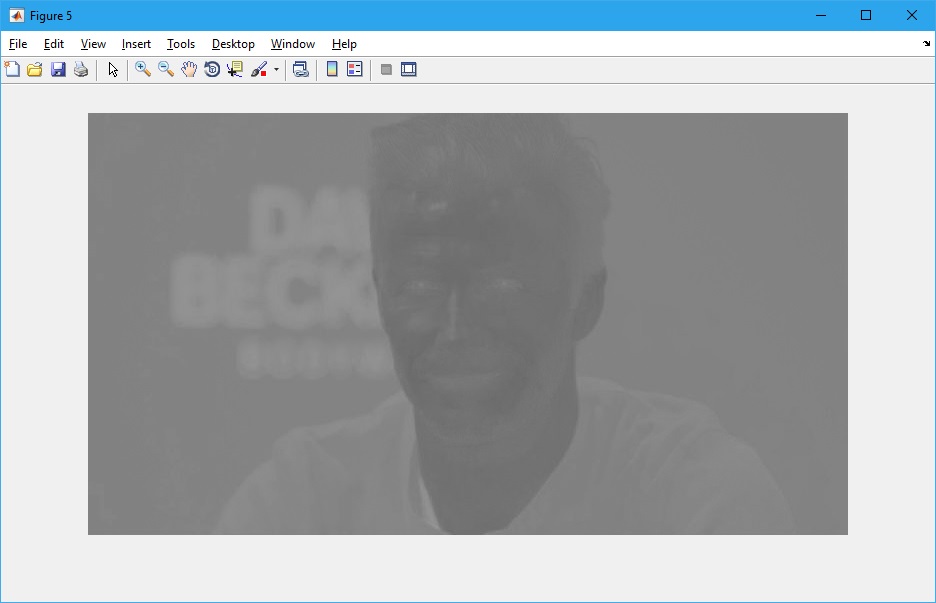This screenshot has width=936, height=603.
Task: Save the figure using the floppy disk icon
Action: click(x=58, y=69)
